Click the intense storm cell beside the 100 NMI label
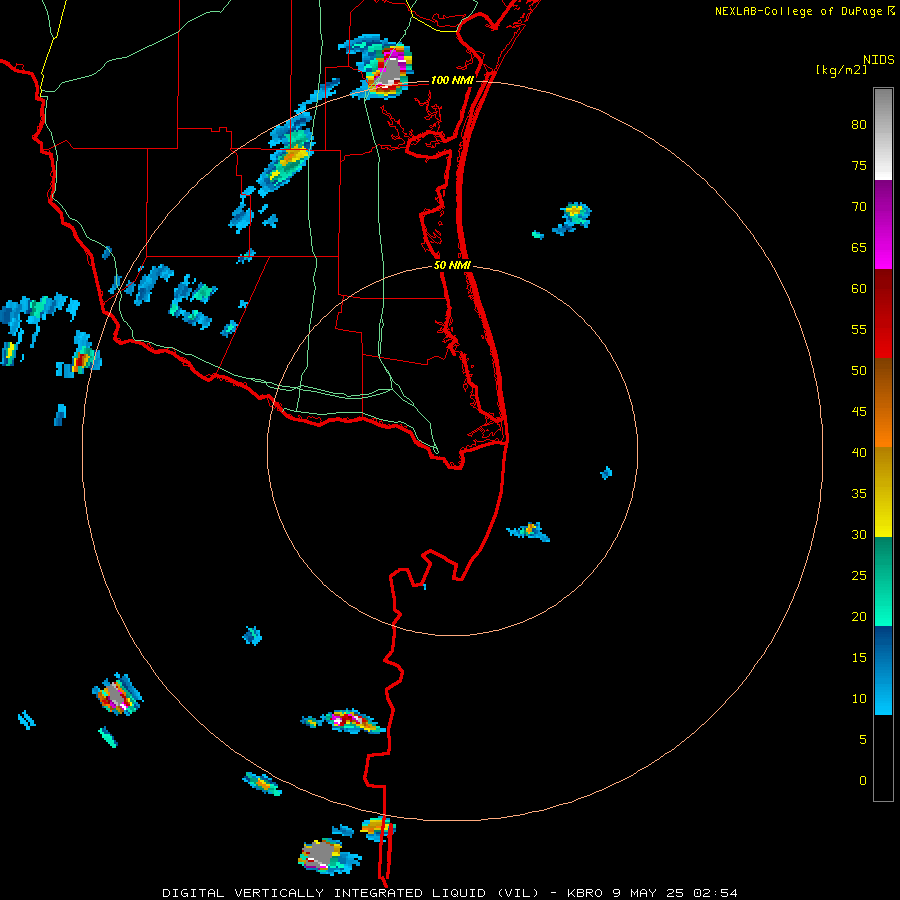The image size is (900, 900). coord(390,70)
